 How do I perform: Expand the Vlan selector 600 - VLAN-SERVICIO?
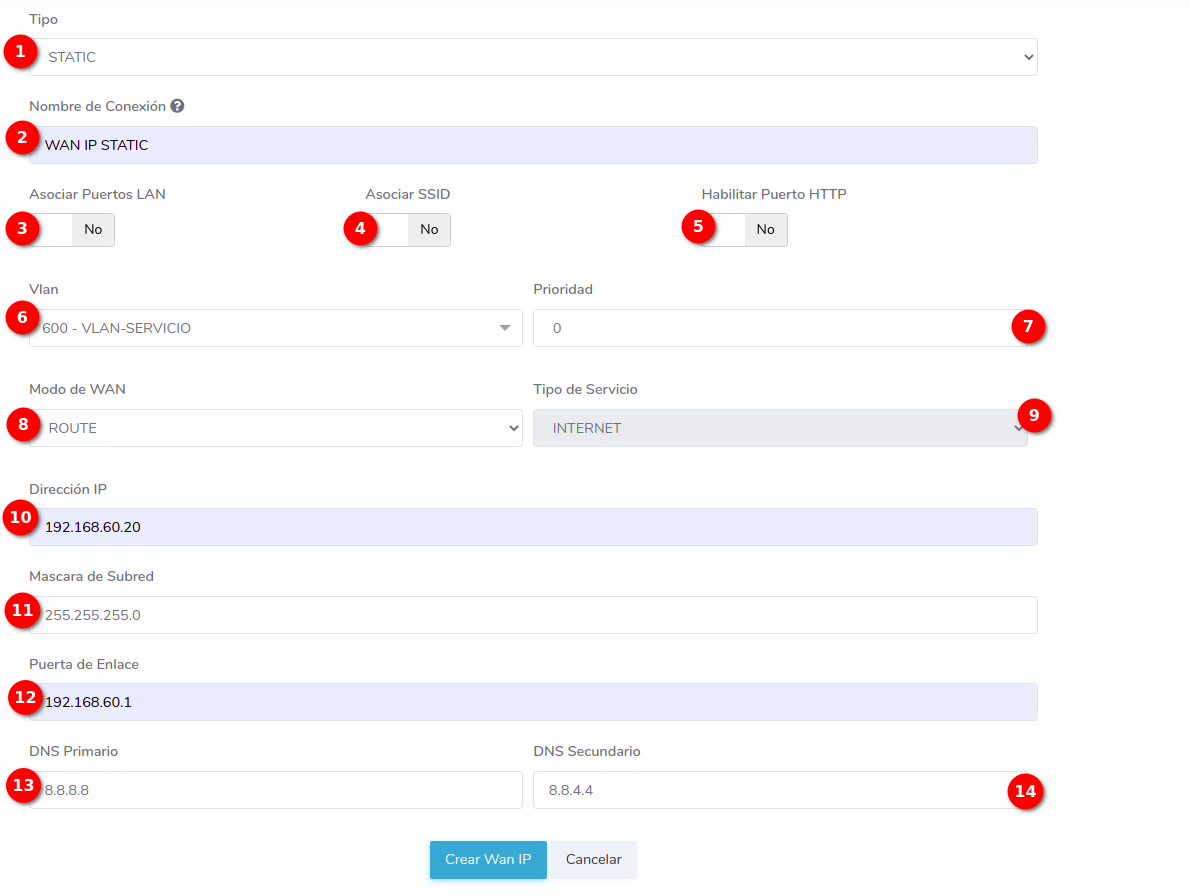click(x=276, y=328)
